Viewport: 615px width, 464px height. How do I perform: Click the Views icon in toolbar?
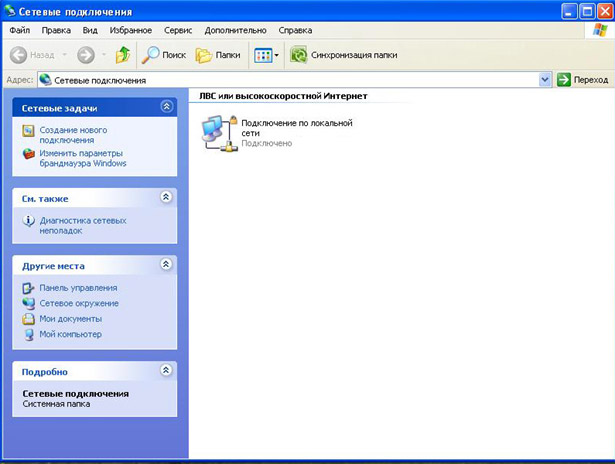coord(263,55)
